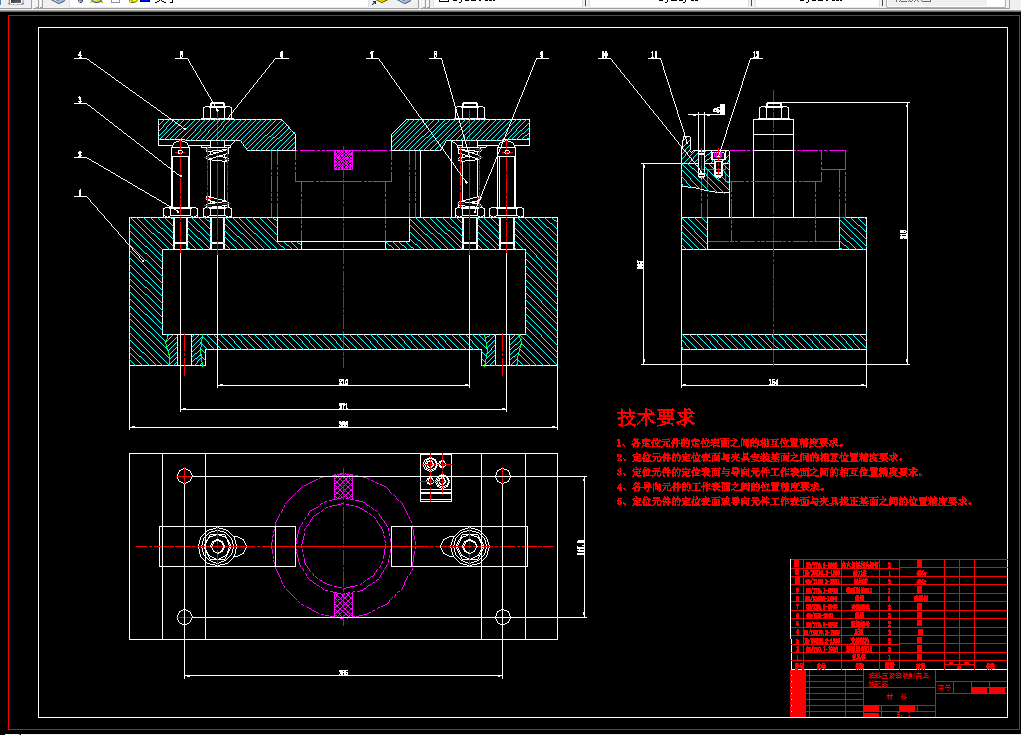Select balloon number 1 leader label

79,193
